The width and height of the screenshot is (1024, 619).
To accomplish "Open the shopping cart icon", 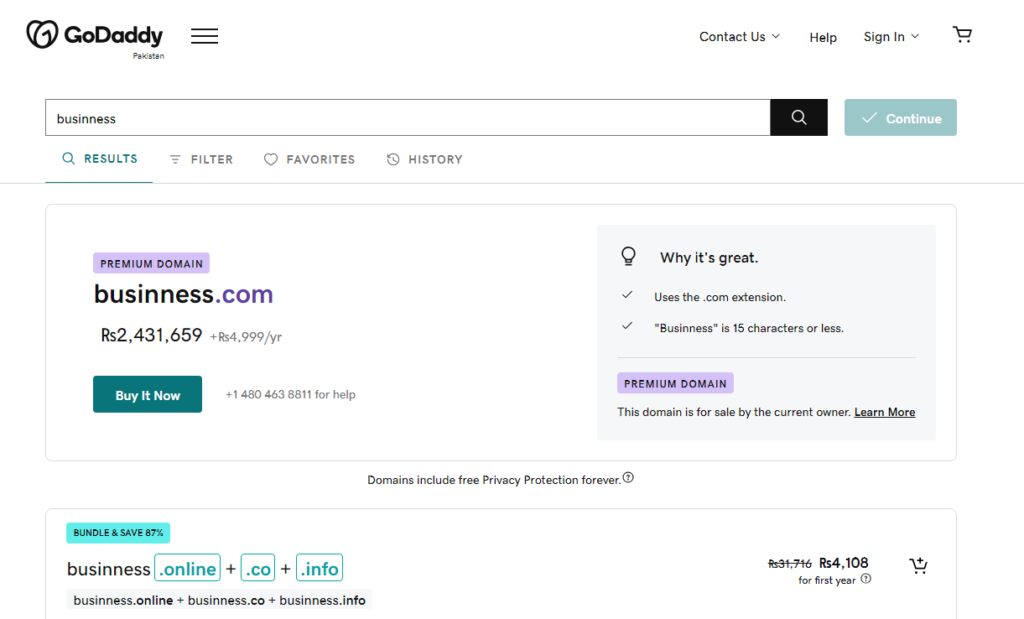I will point(962,35).
